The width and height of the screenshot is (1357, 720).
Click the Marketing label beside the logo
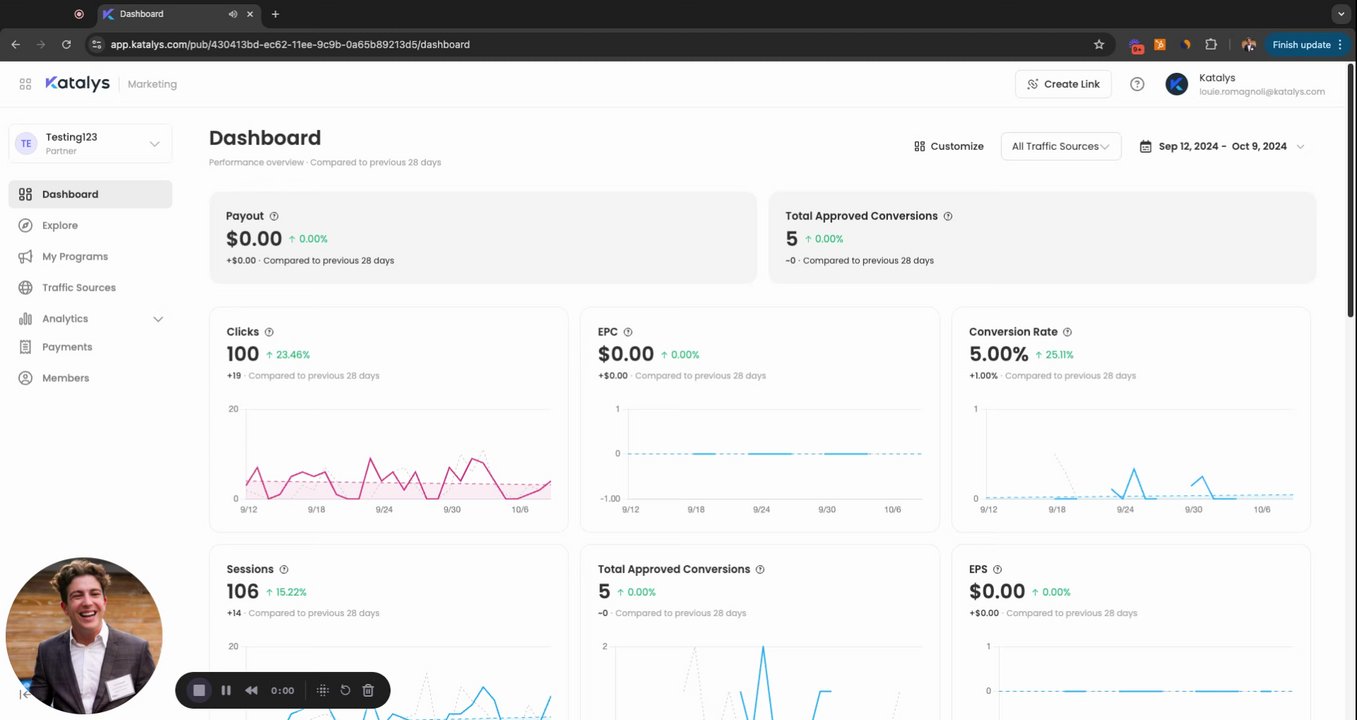coord(152,84)
